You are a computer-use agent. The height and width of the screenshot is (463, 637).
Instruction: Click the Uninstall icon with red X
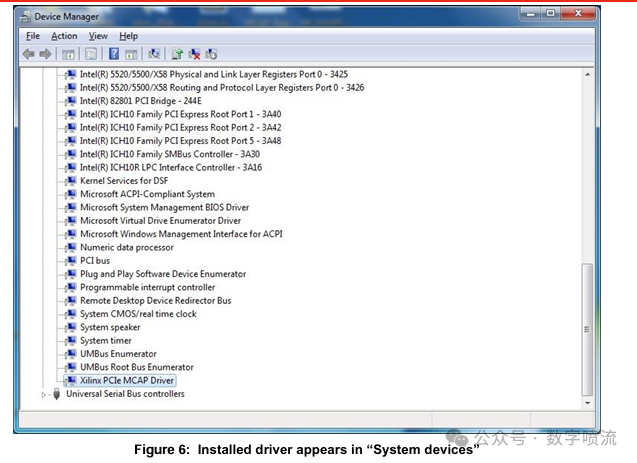click(194, 54)
